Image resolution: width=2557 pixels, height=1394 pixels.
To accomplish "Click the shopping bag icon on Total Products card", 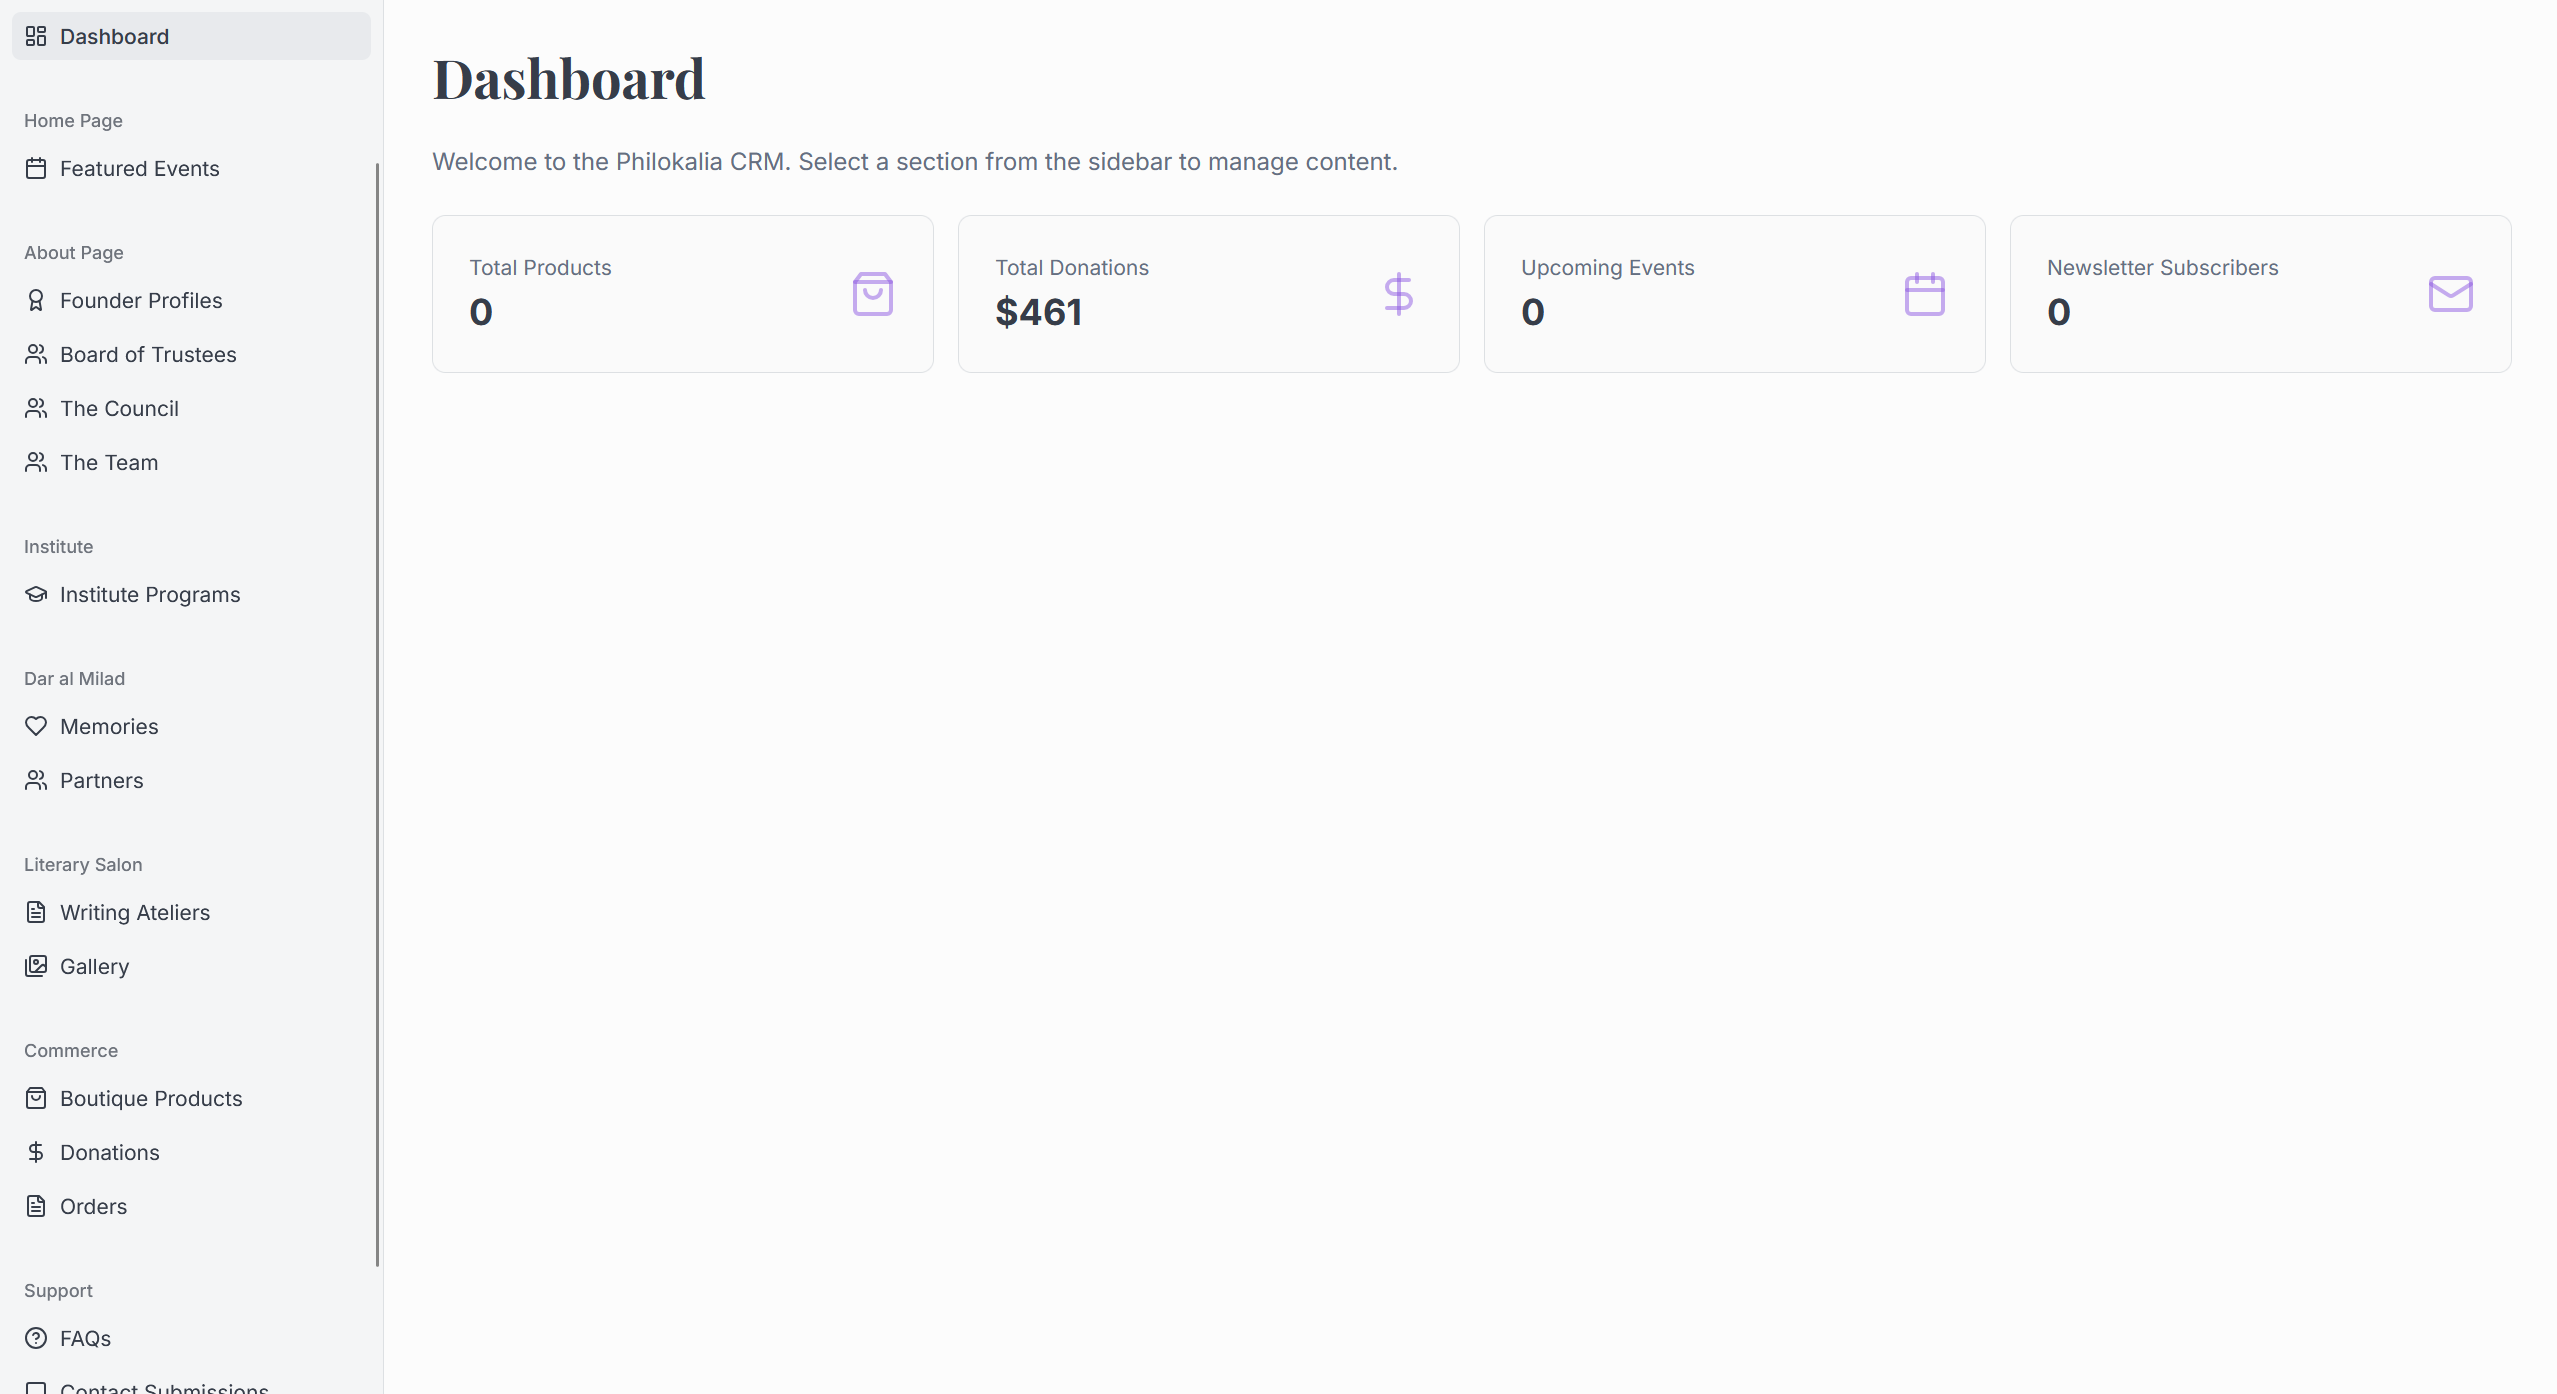I will (x=872, y=293).
